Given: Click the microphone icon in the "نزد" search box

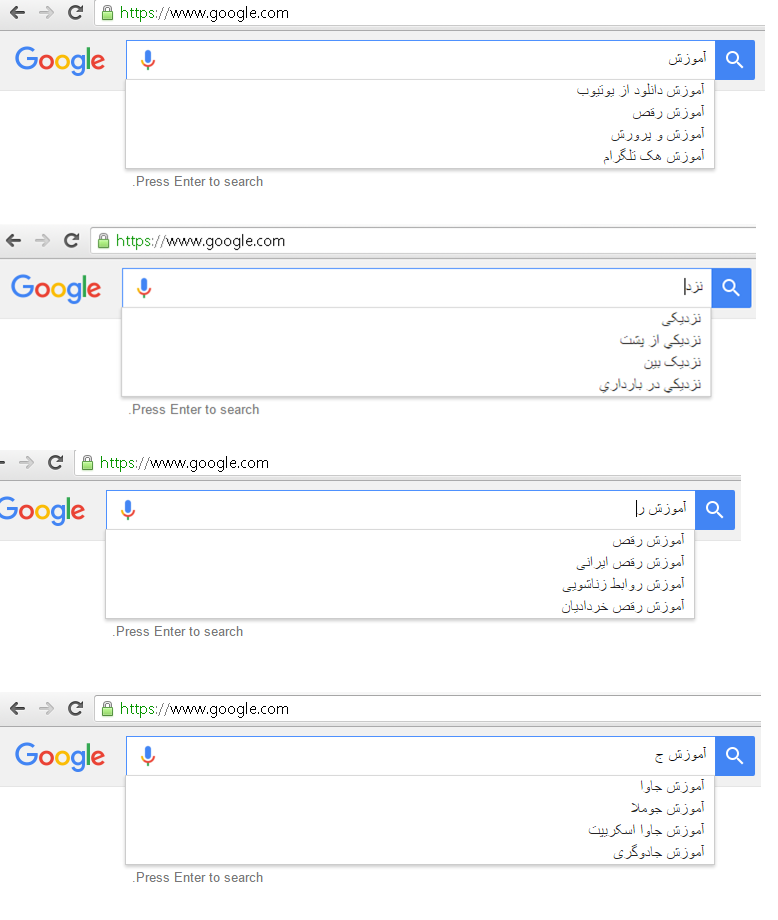Looking at the screenshot, I should pyautogui.click(x=144, y=288).
